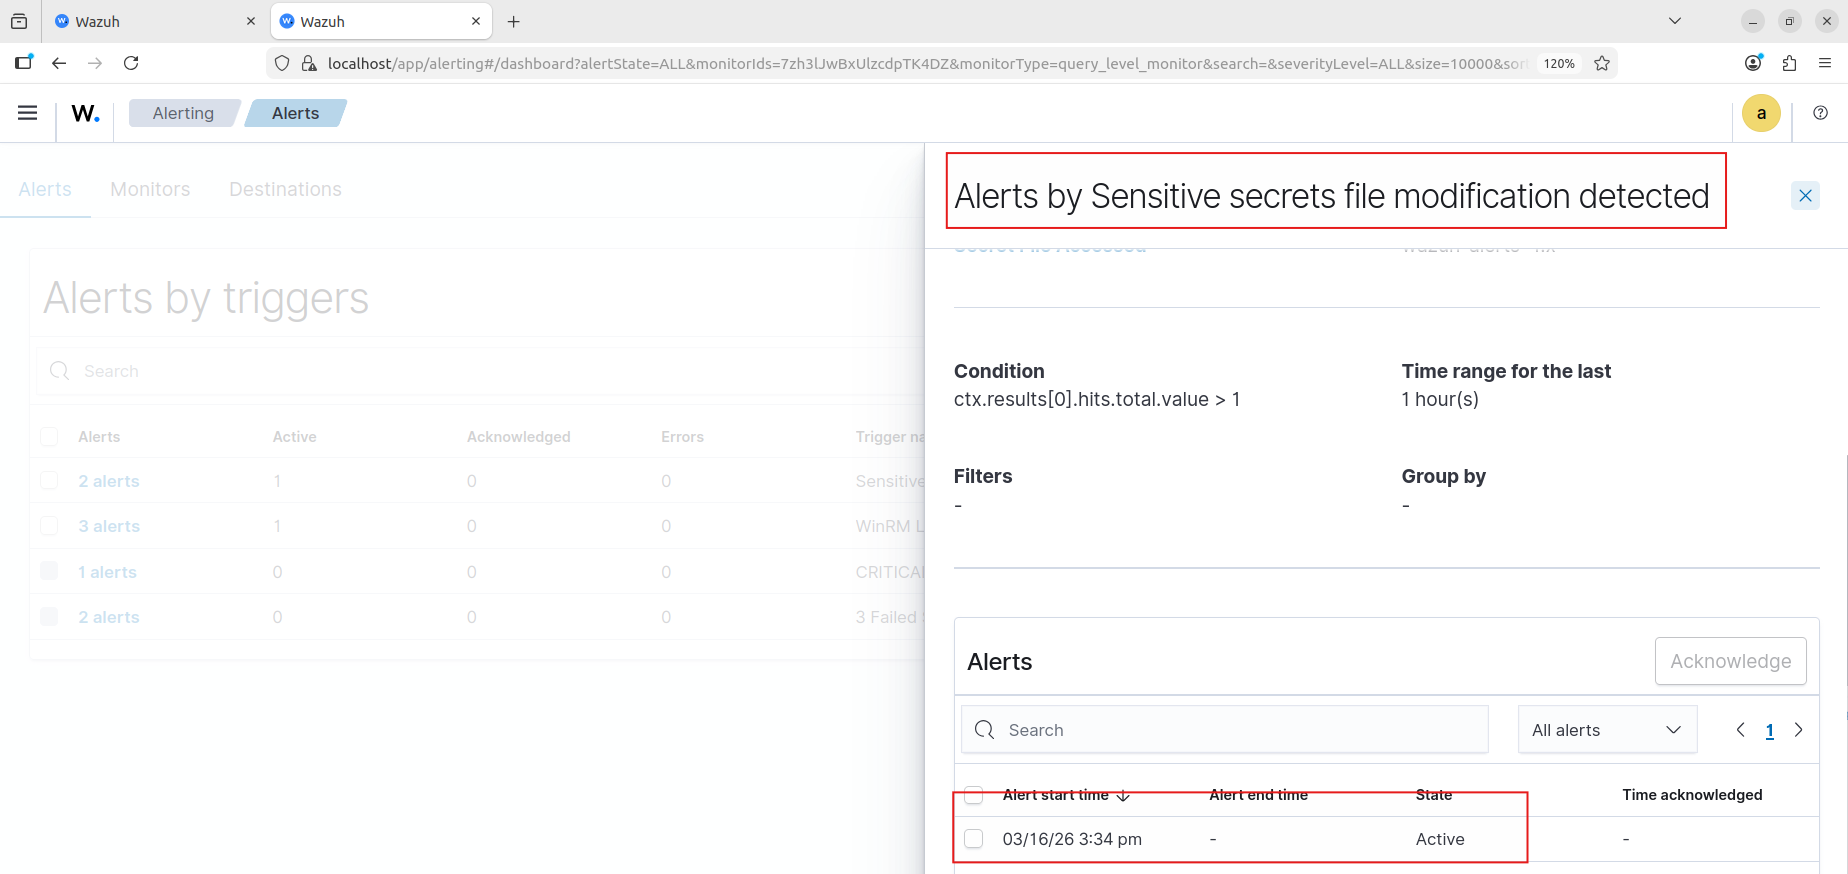The height and width of the screenshot is (874, 1848).
Task: Reload the page with browser refresh
Action: pos(131,63)
